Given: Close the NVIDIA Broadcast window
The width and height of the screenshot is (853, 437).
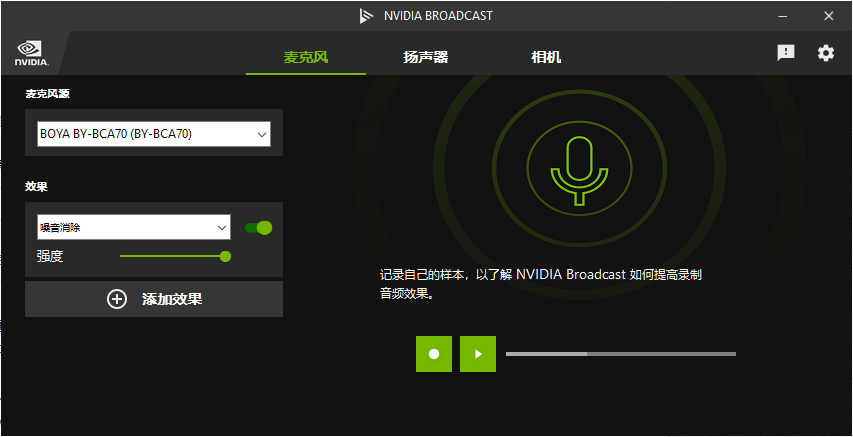Looking at the screenshot, I should point(829,16).
